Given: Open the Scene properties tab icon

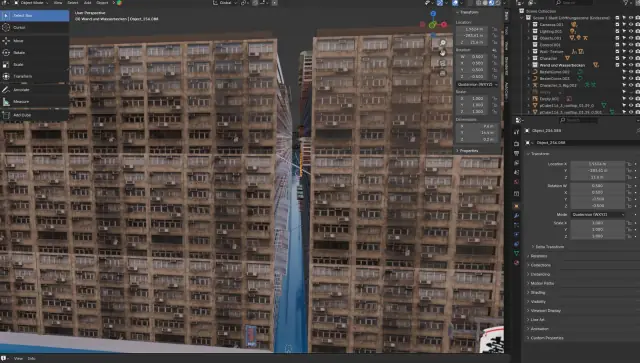Looking at the screenshot, I should tap(517, 173).
